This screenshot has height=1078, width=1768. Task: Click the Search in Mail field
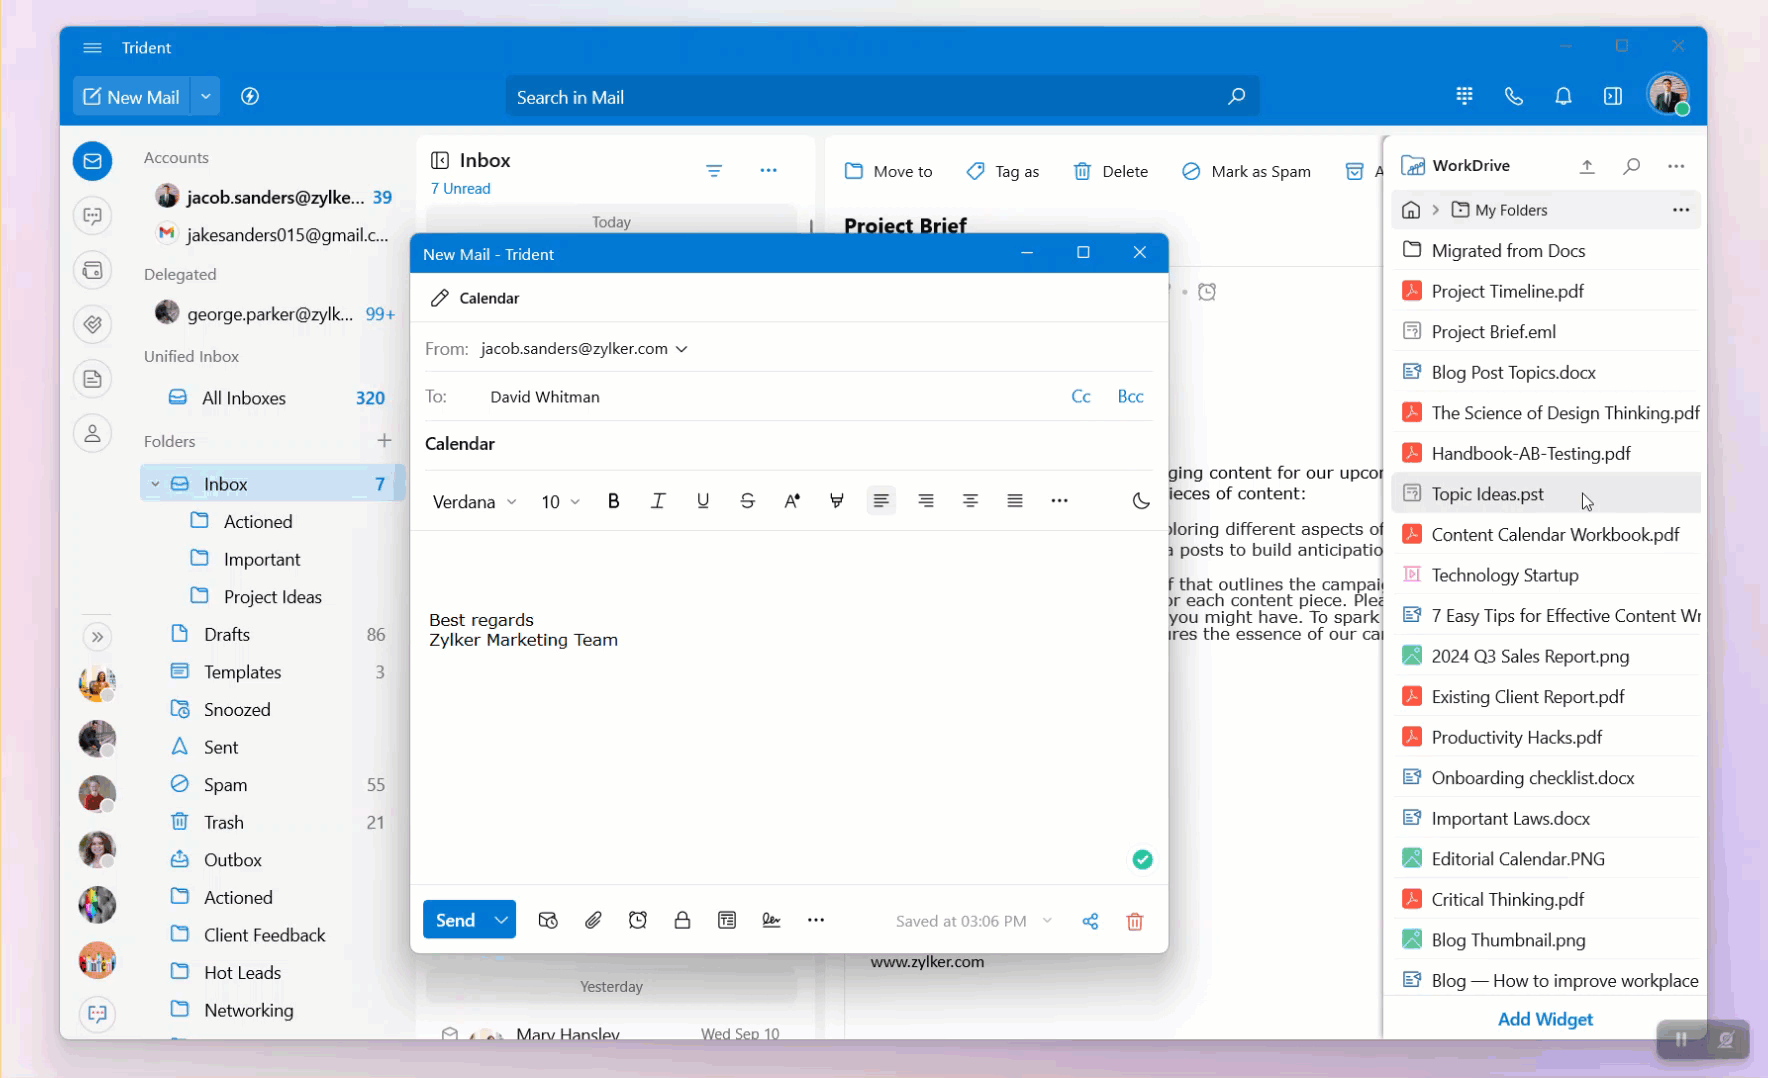(x=881, y=97)
